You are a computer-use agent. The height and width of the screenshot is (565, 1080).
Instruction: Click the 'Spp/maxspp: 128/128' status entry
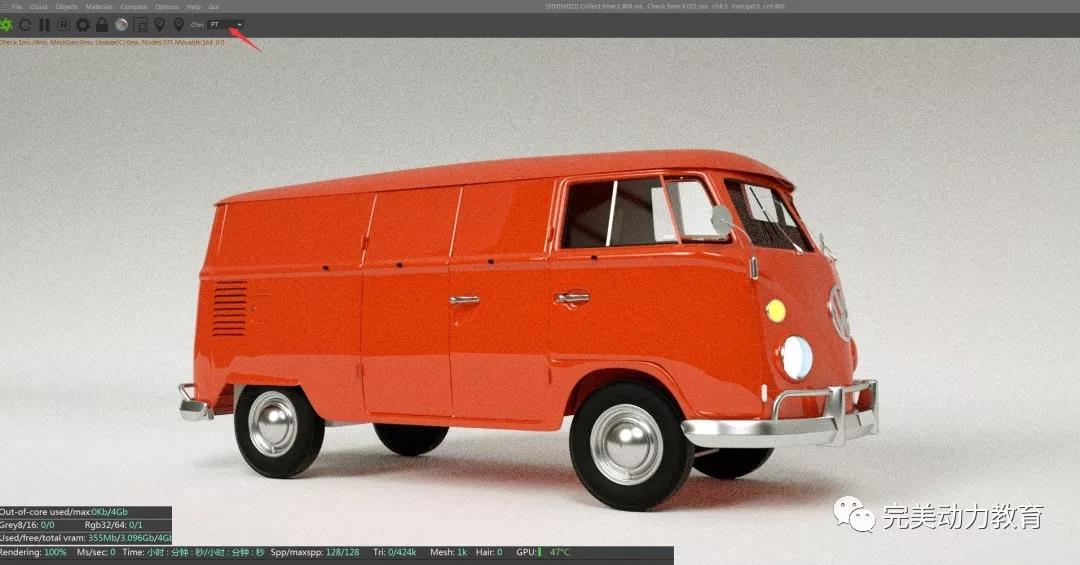[315, 553]
